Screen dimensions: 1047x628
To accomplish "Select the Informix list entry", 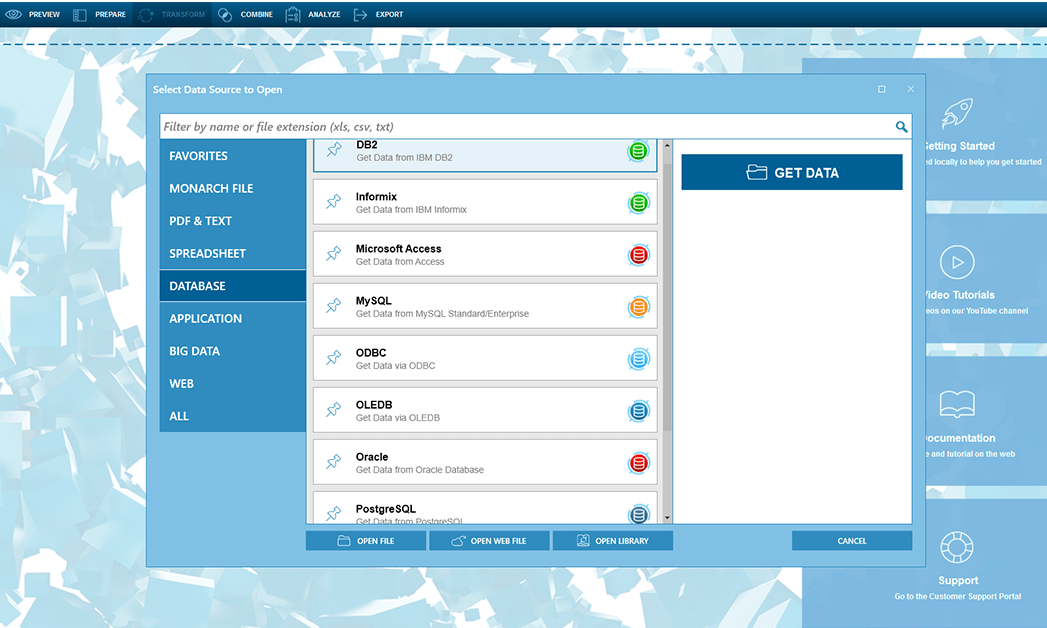I will [x=485, y=202].
